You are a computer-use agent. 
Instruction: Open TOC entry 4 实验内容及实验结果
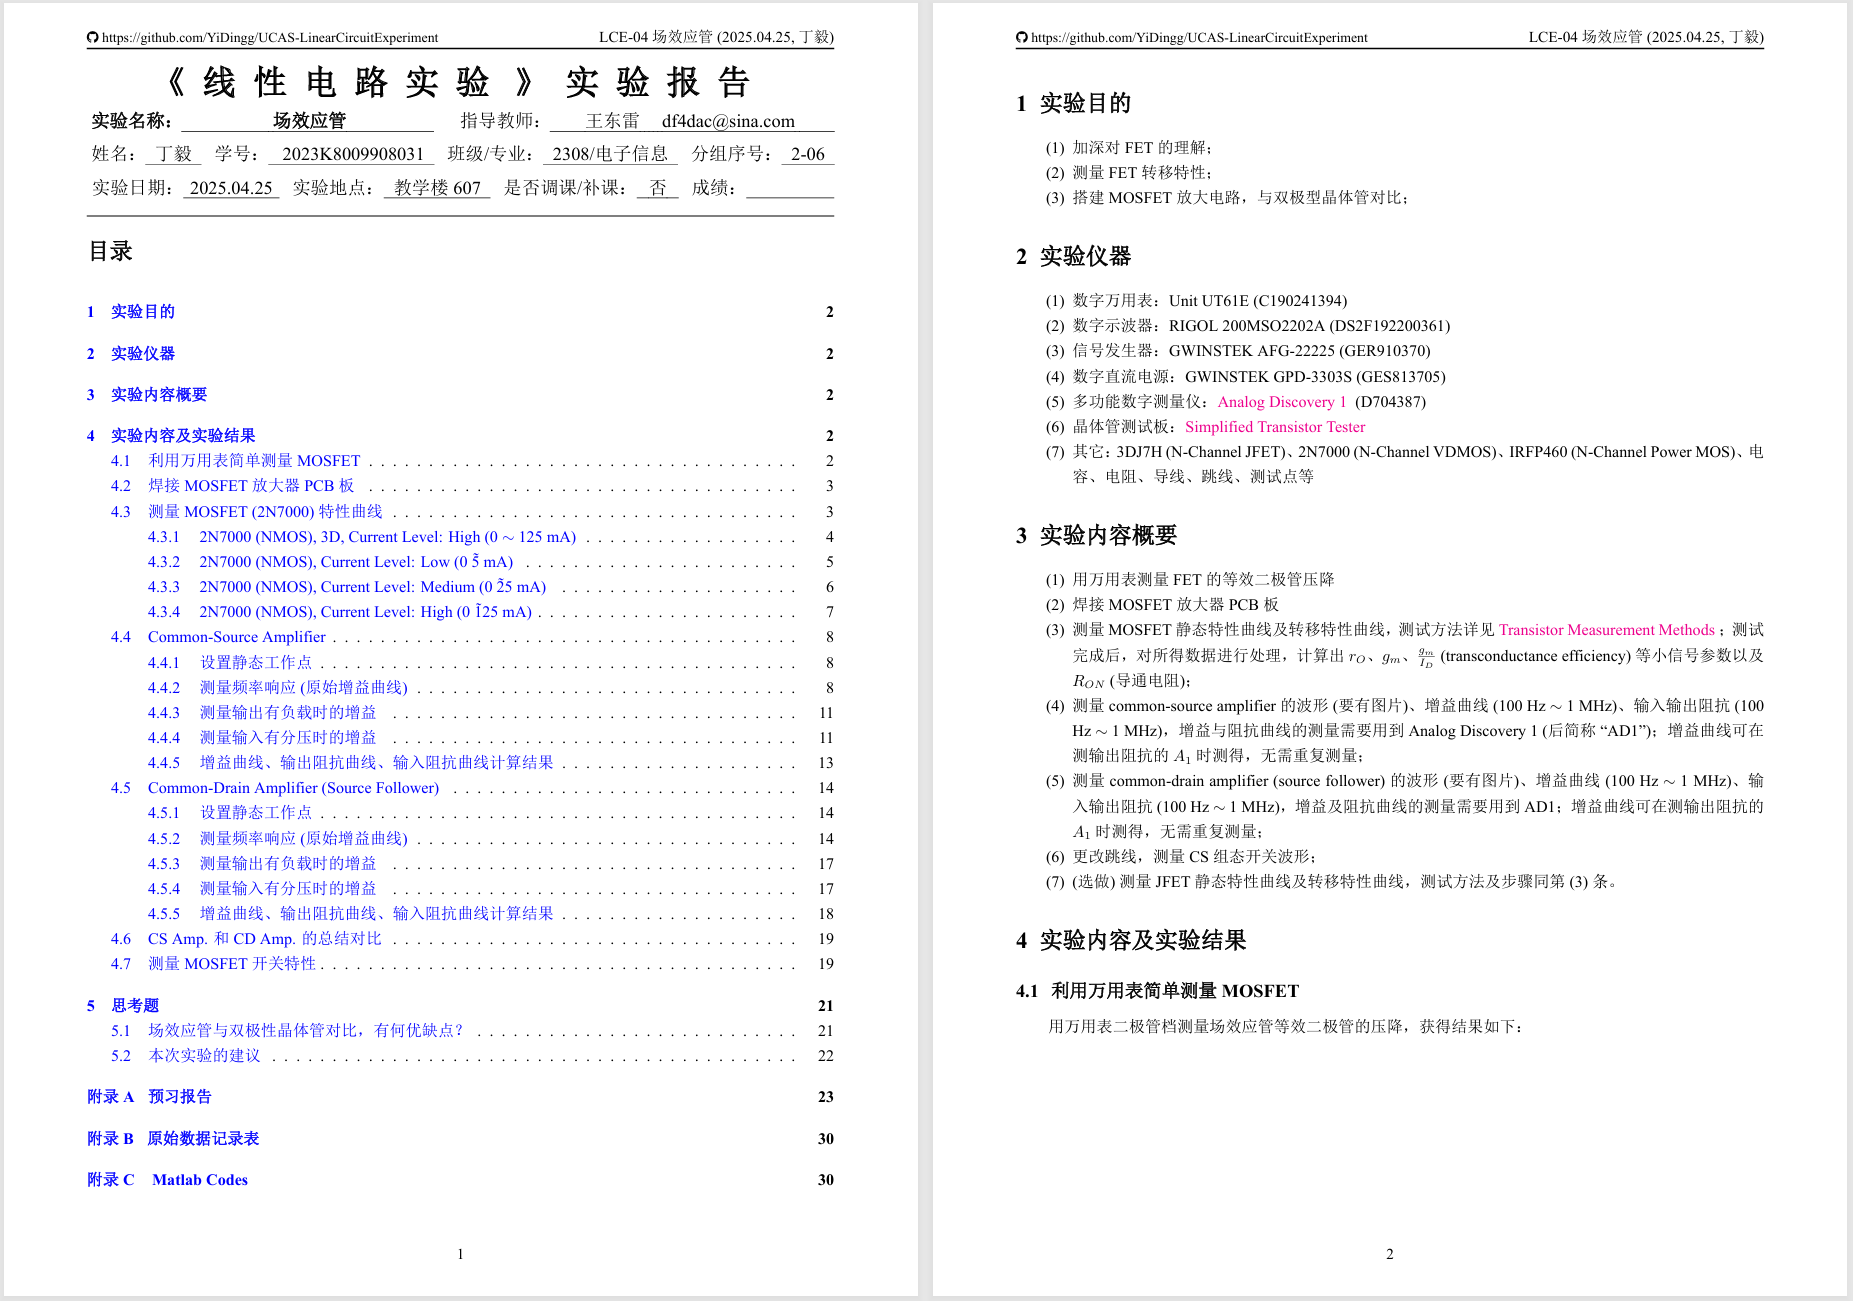(171, 436)
